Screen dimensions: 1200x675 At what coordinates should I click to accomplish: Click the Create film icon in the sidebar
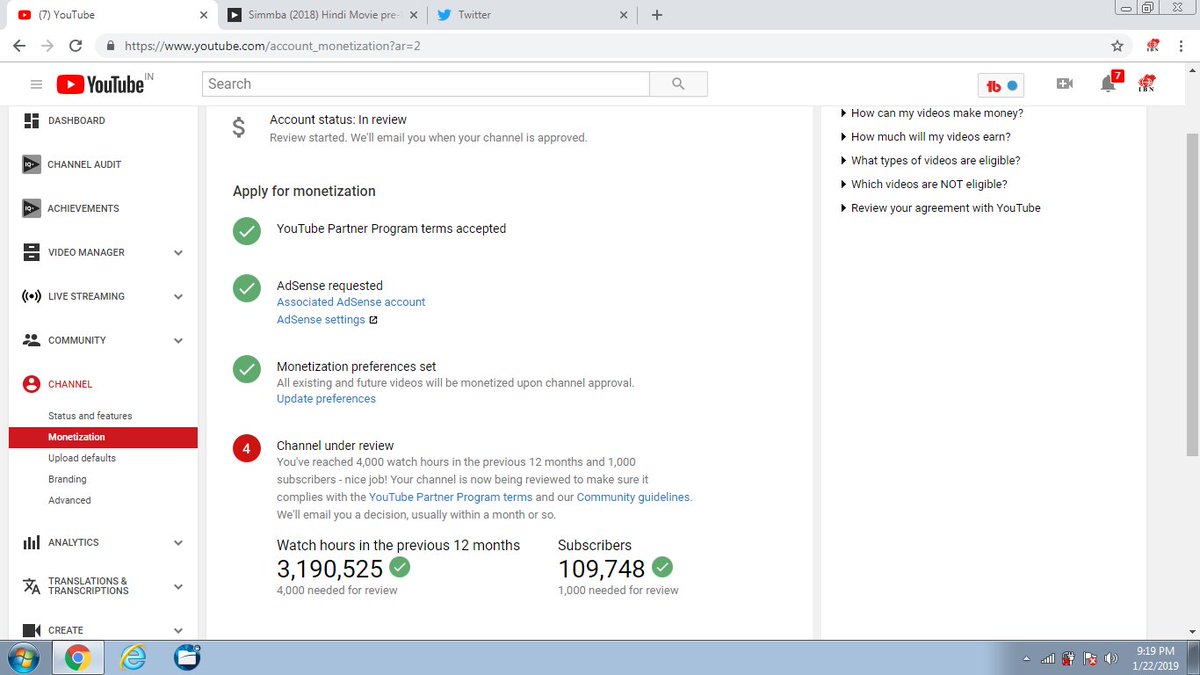31,630
